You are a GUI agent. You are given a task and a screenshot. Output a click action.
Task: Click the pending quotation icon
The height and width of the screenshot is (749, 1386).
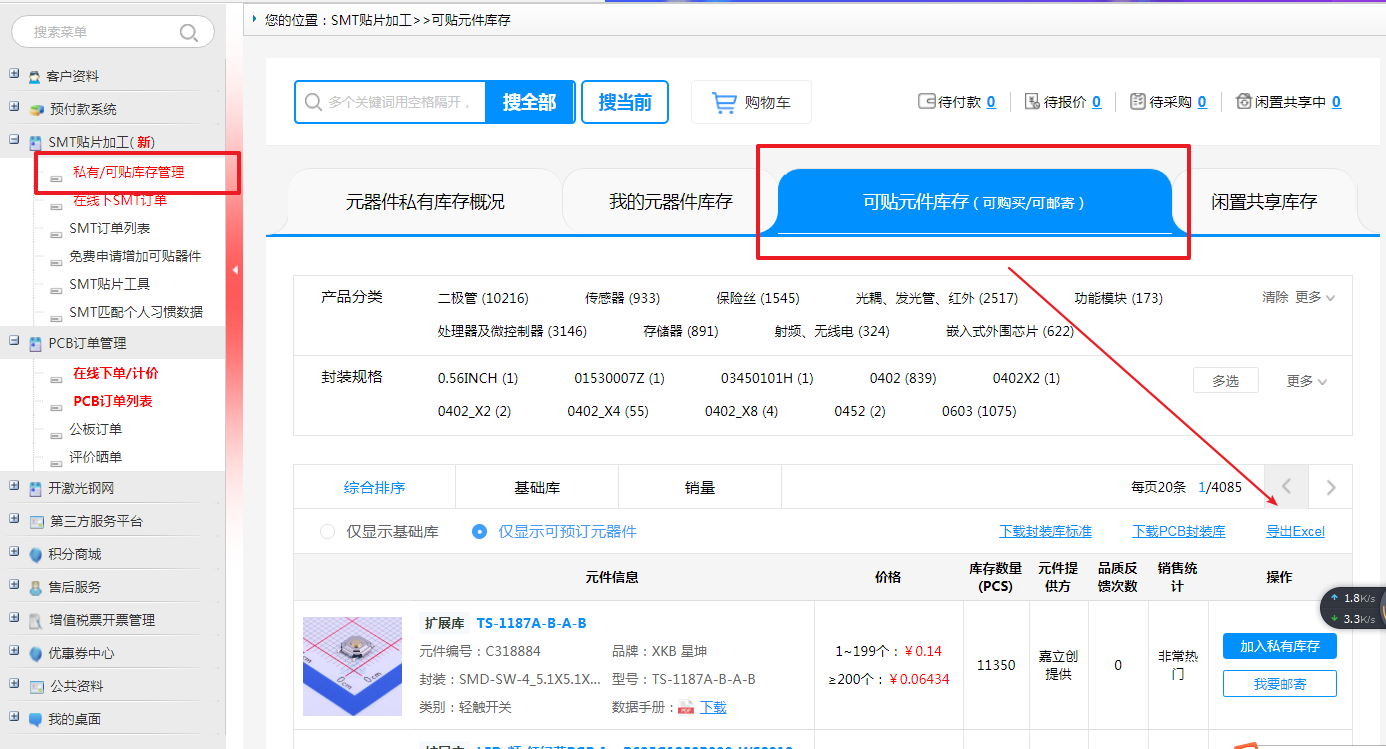click(x=1031, y=102)
